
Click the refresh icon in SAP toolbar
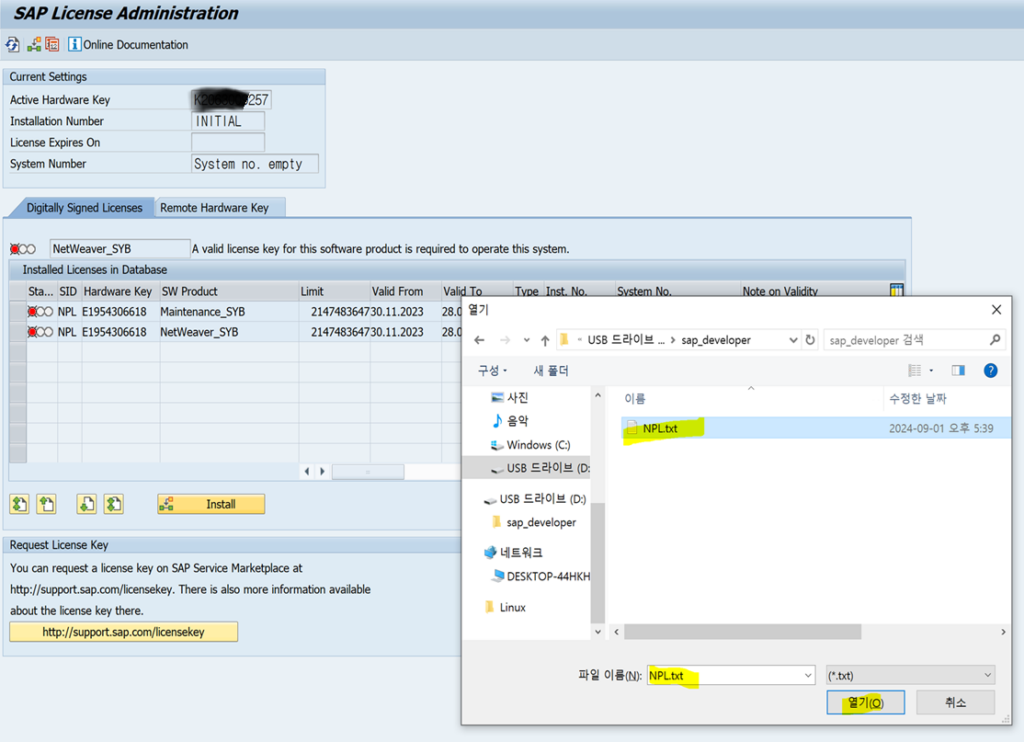[12, 44]
